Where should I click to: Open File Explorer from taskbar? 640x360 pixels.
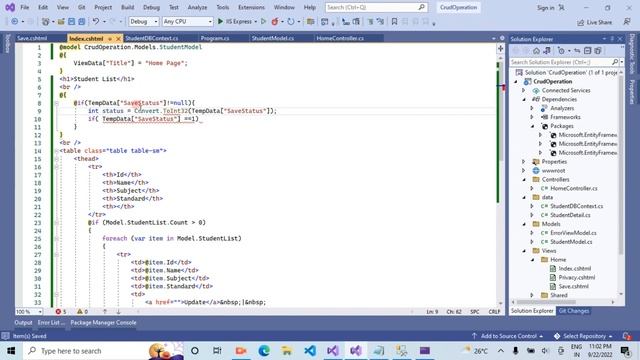(287, 351)
